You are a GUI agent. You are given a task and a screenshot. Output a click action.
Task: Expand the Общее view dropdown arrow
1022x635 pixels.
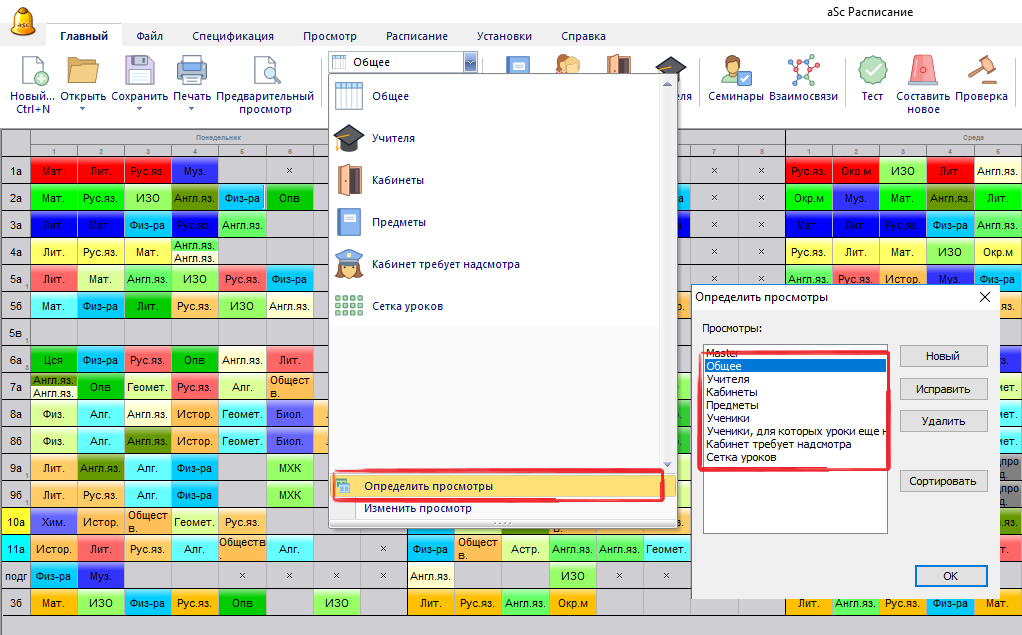click(470, 62)
